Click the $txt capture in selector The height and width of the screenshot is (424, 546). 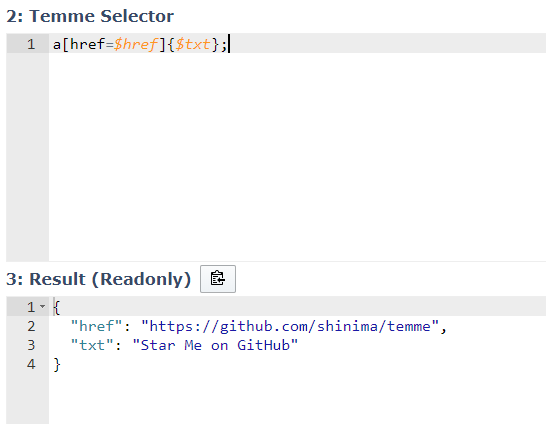coord(193,44)
